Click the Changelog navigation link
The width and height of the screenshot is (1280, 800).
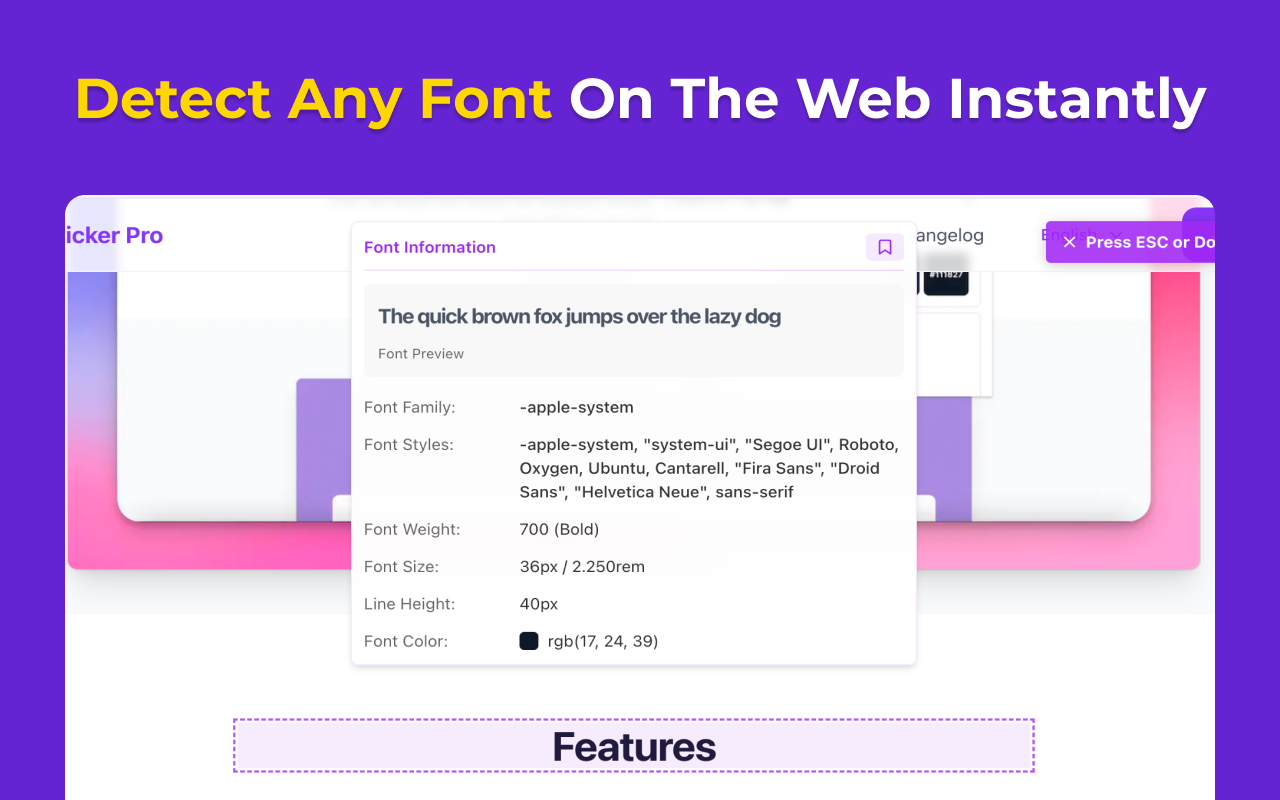coord(949,235)
